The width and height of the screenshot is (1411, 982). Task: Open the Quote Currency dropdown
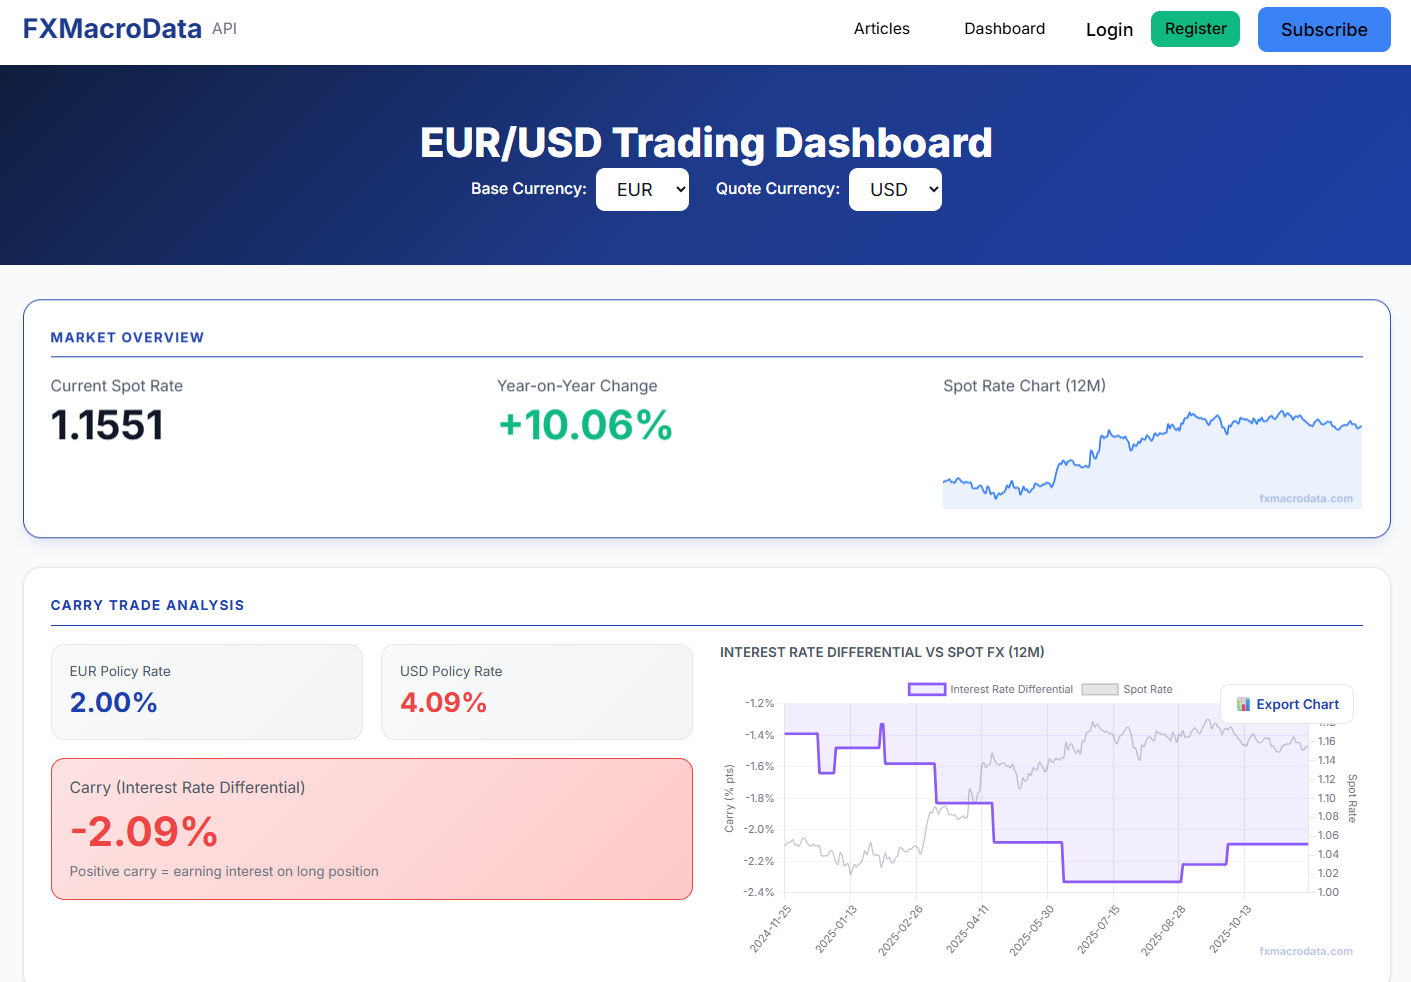click(x=895, y=189)
